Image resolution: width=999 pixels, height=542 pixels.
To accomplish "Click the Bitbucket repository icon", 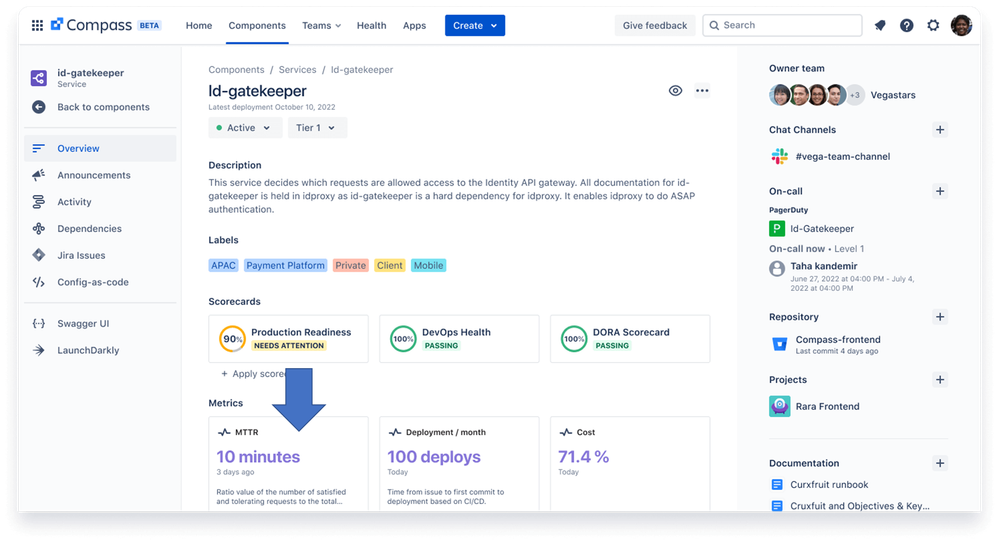I will (779, 345).
